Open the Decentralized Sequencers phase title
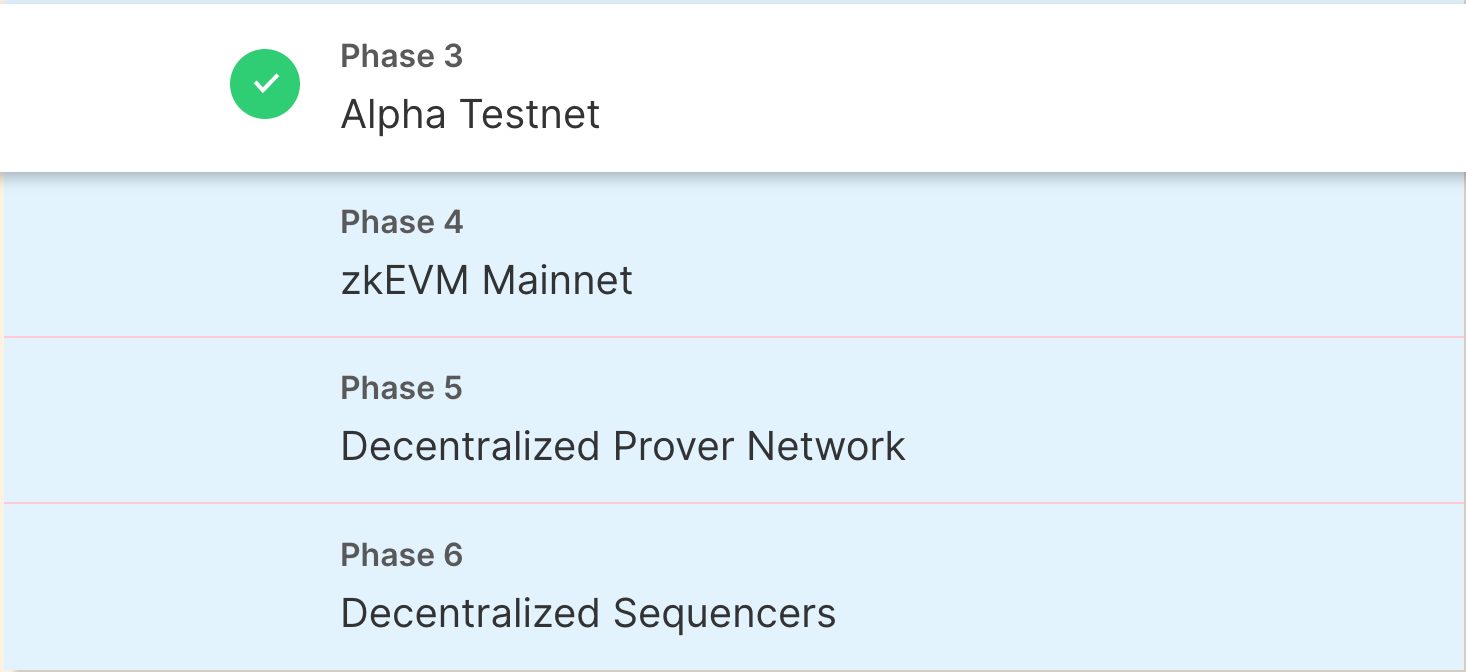 [x=588, y=613]
